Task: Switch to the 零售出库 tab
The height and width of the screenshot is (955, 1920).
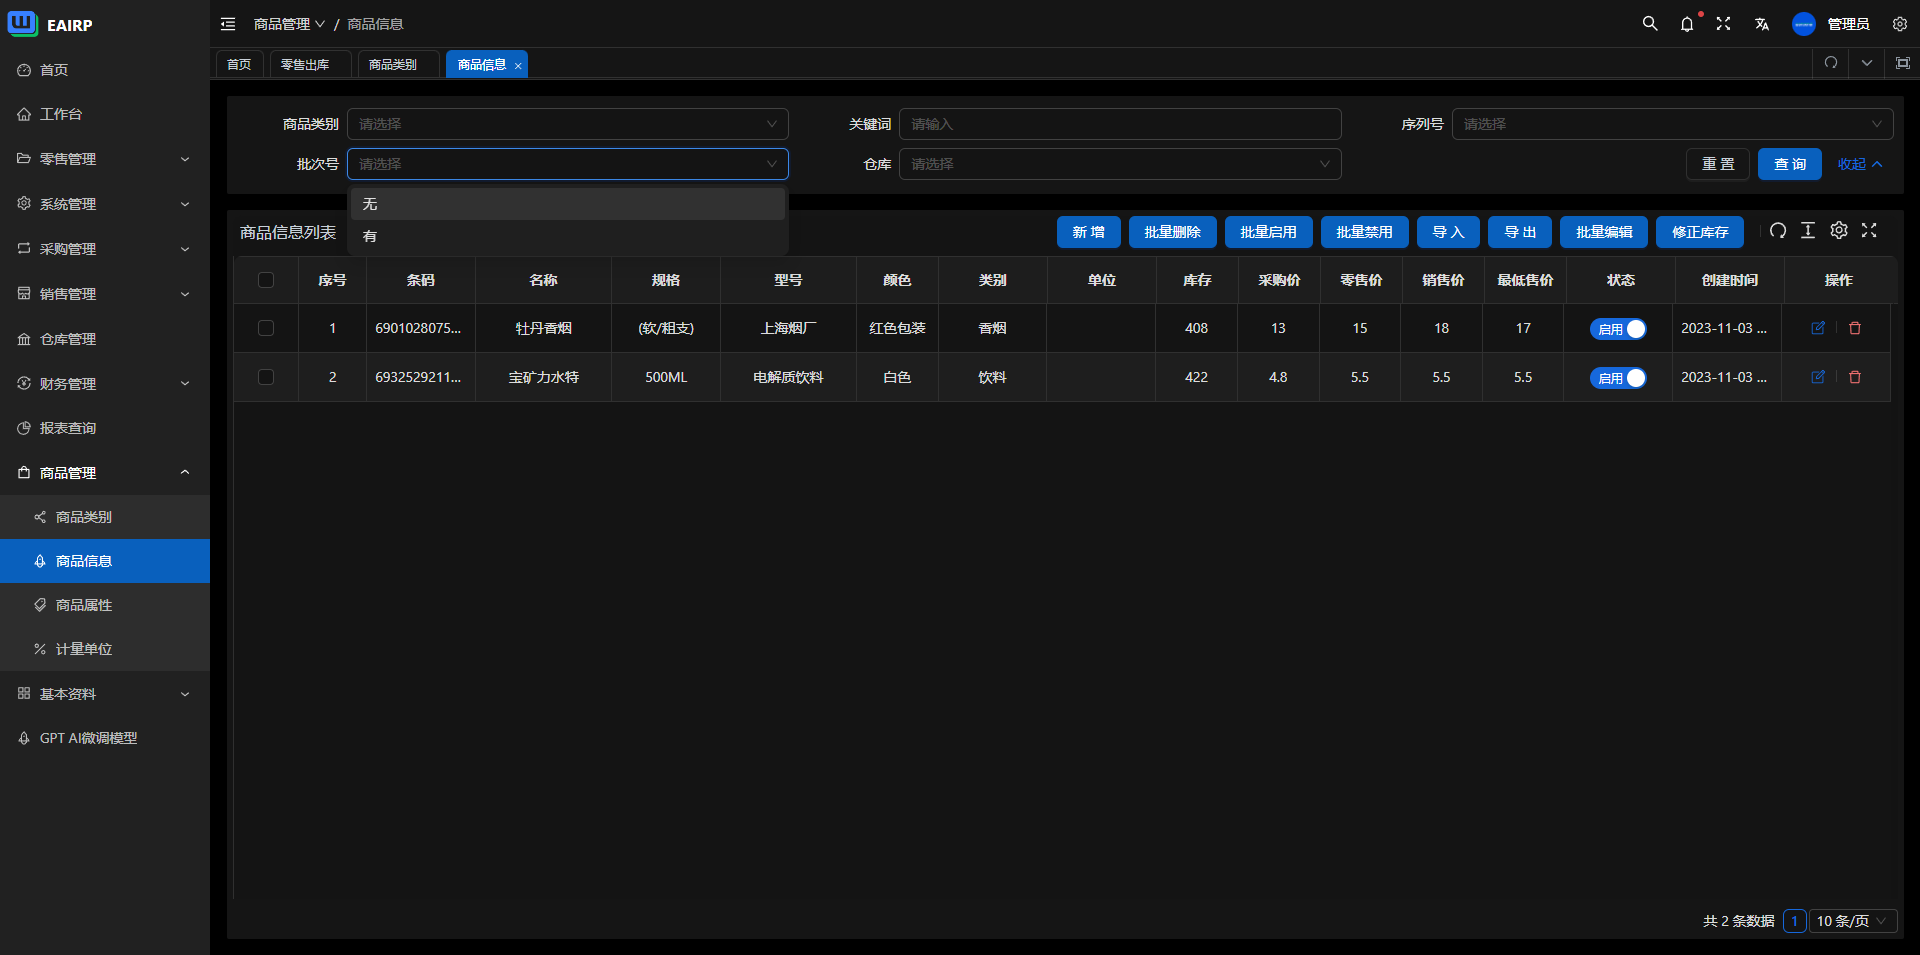Action: (305, 64)
